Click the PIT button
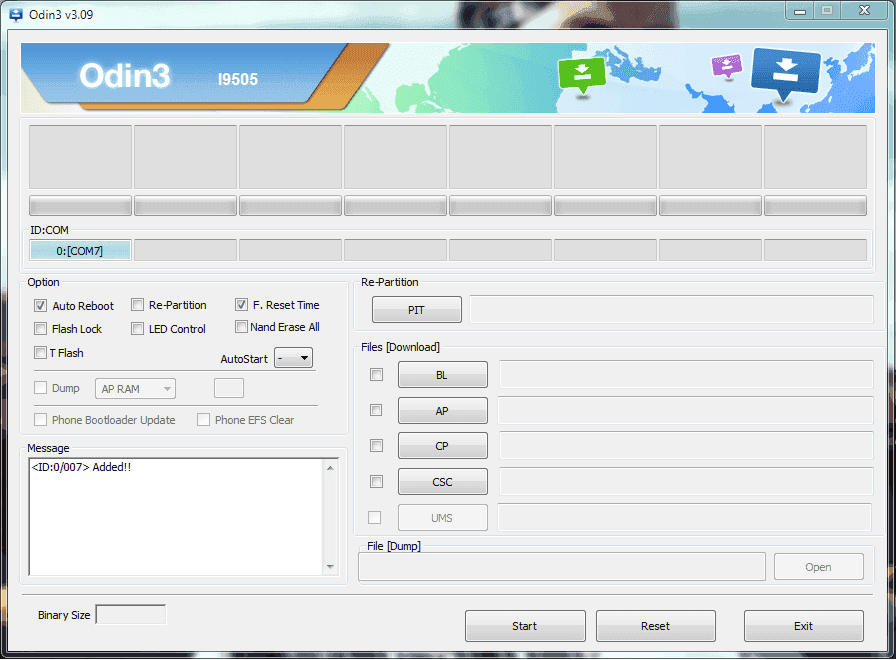 [x=417, y=310]
